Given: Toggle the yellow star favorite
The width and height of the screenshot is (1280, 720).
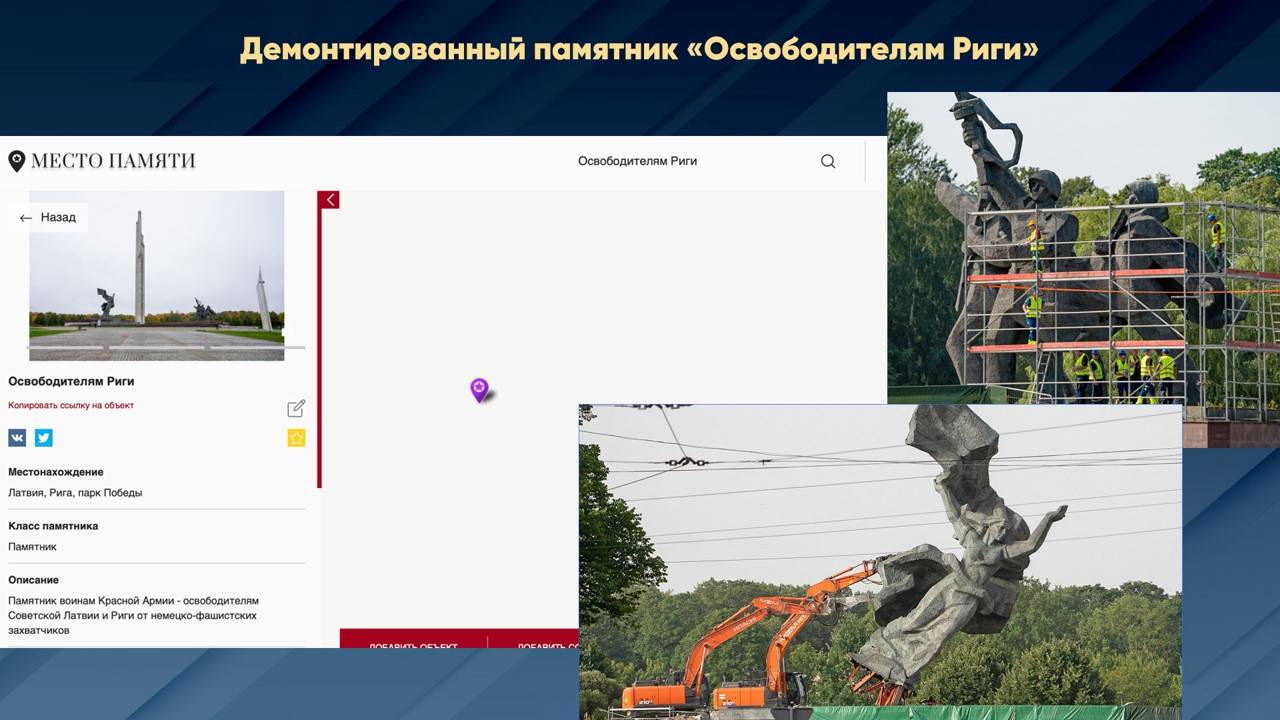Looking at the screenshot, I should [x=296, y=438].
